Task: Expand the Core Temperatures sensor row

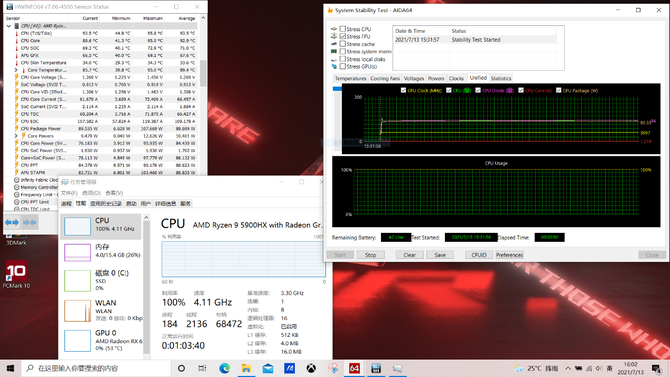Action: [x=16, y=70]
